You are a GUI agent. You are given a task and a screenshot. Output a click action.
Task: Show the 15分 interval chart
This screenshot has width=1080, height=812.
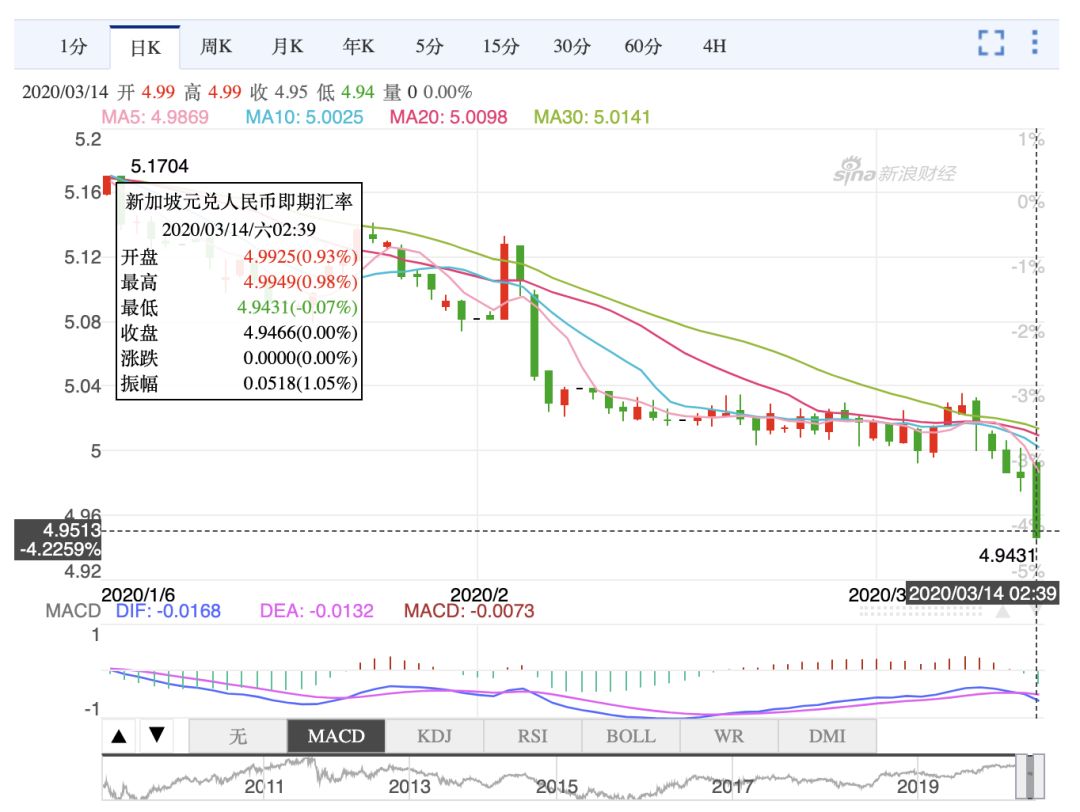pos(501,46)
